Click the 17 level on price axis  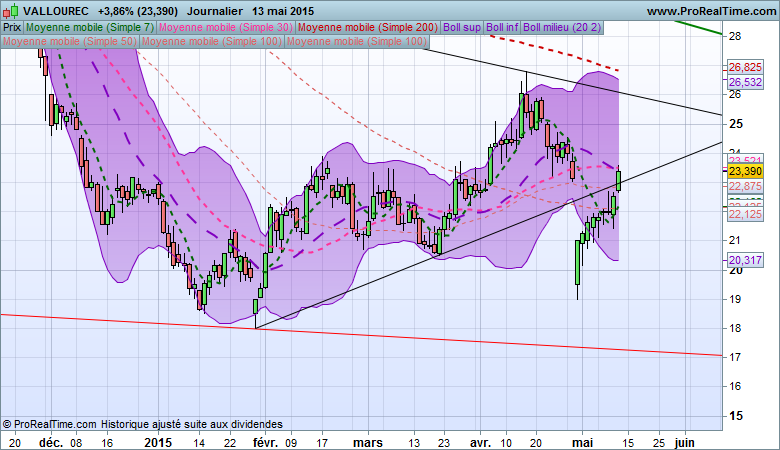coord(735,358)
